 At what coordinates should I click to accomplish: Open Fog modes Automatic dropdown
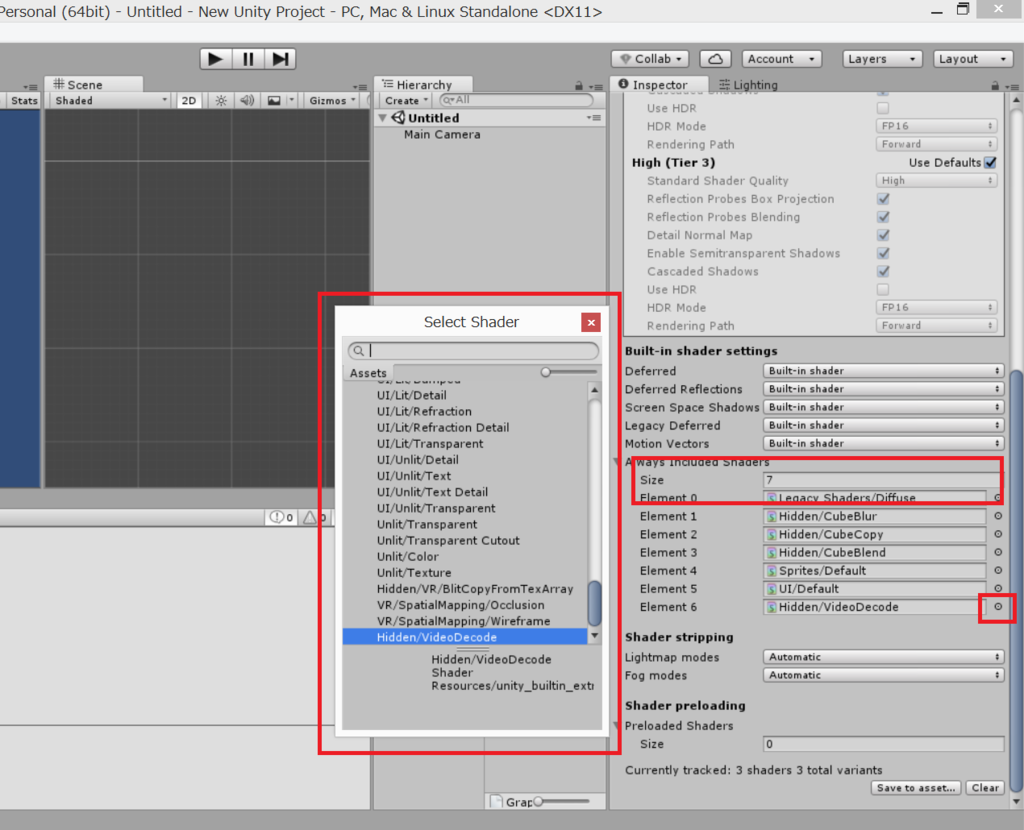point(883,675)
